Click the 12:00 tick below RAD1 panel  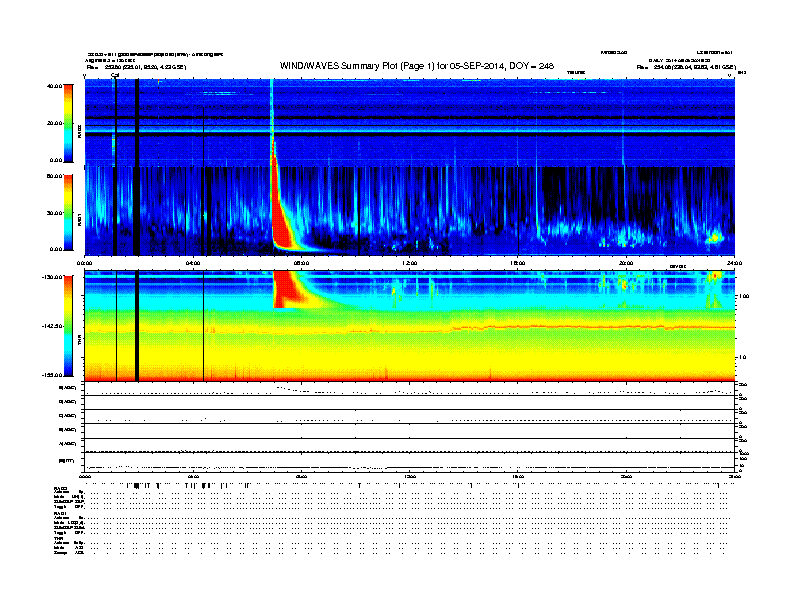[410, 263]
